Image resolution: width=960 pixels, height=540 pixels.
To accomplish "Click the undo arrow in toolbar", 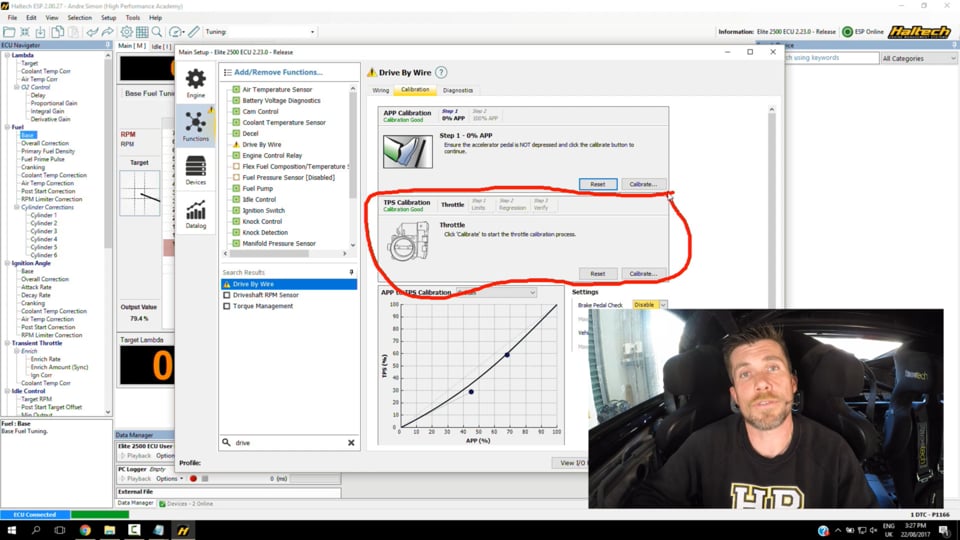I will coord(92,32).
